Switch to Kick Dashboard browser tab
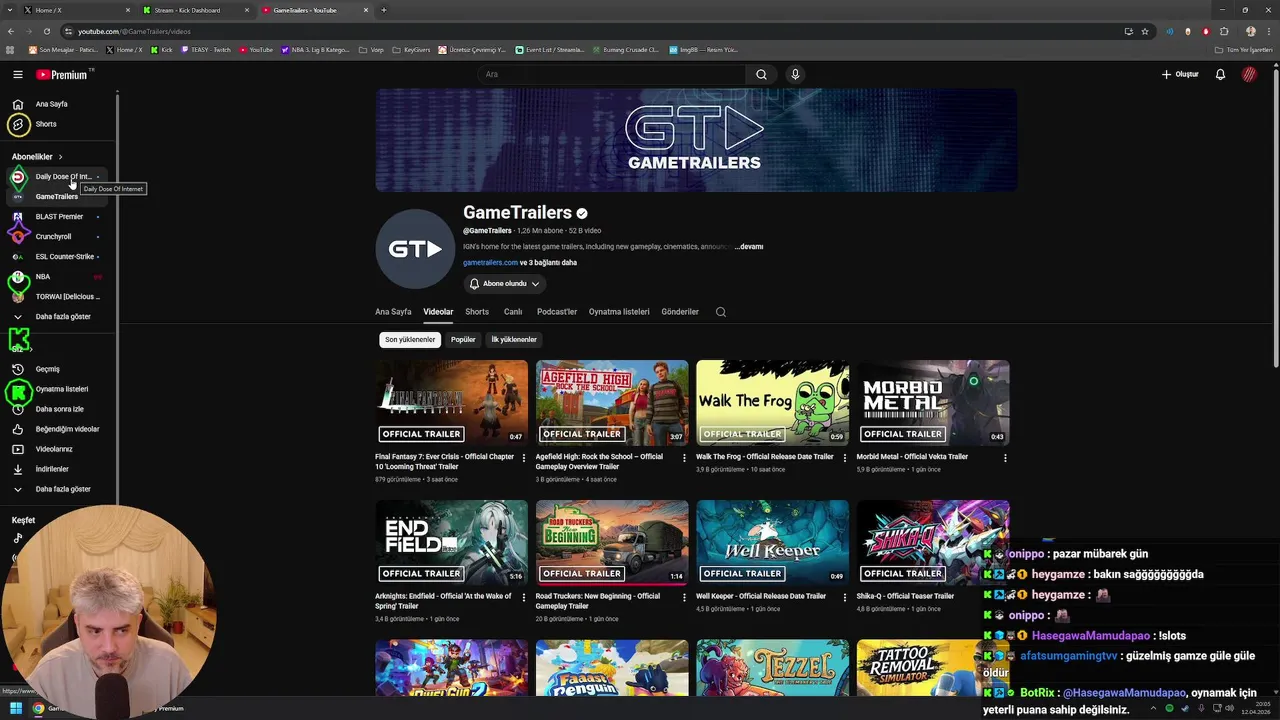The image size is (1280, 720). (195, 10)
